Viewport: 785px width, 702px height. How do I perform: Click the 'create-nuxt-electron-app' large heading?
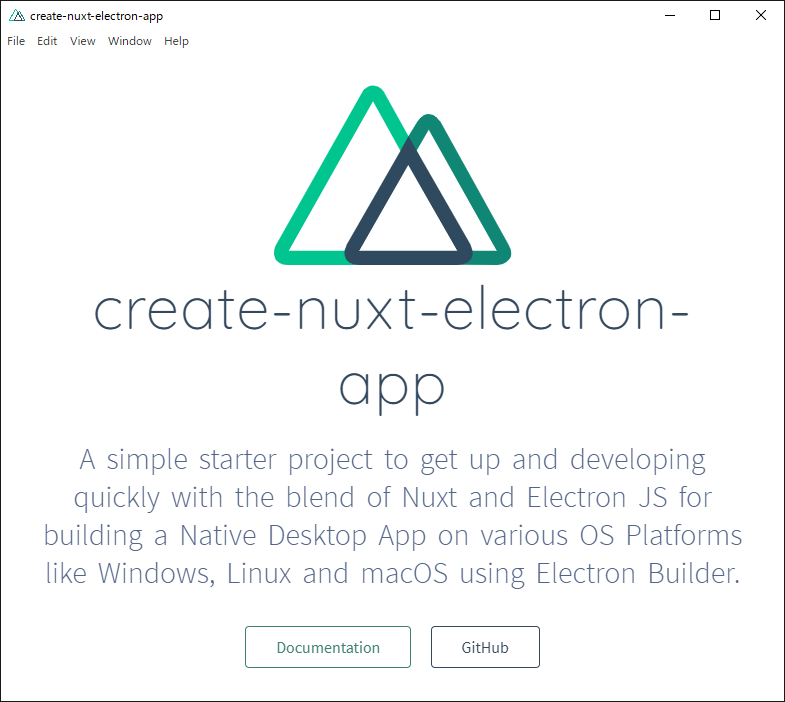tap(391, 349)
